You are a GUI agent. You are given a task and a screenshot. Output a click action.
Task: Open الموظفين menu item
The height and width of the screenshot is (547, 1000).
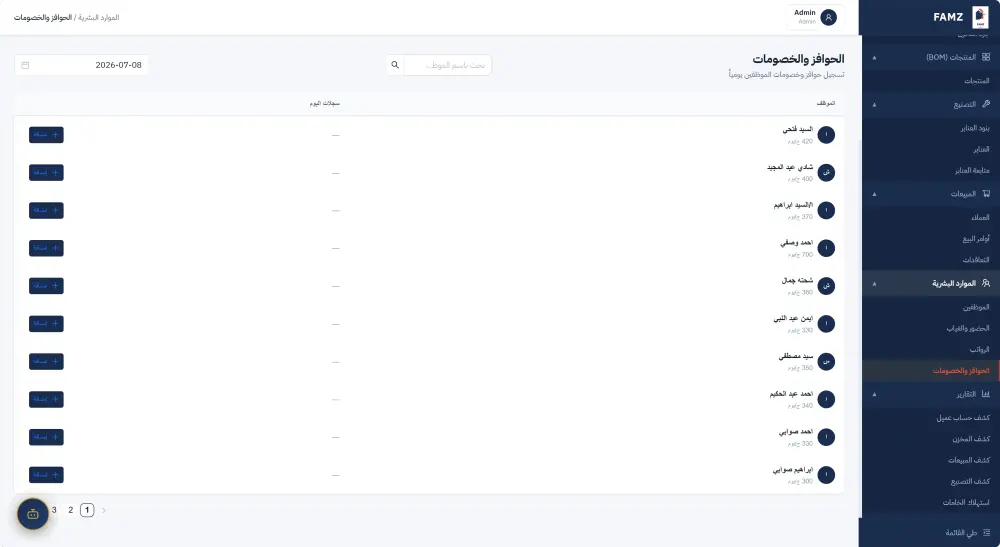976,307
